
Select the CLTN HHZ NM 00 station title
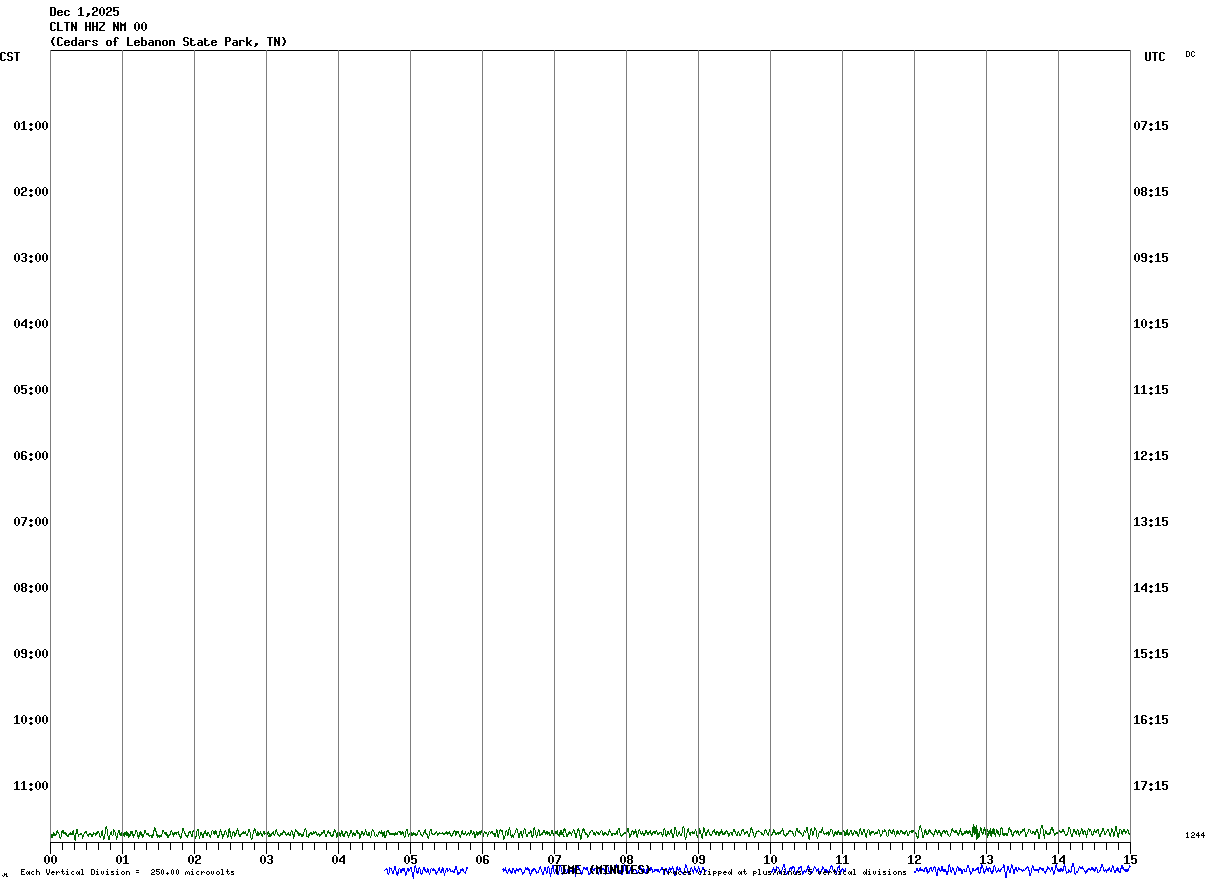[99, 27]
